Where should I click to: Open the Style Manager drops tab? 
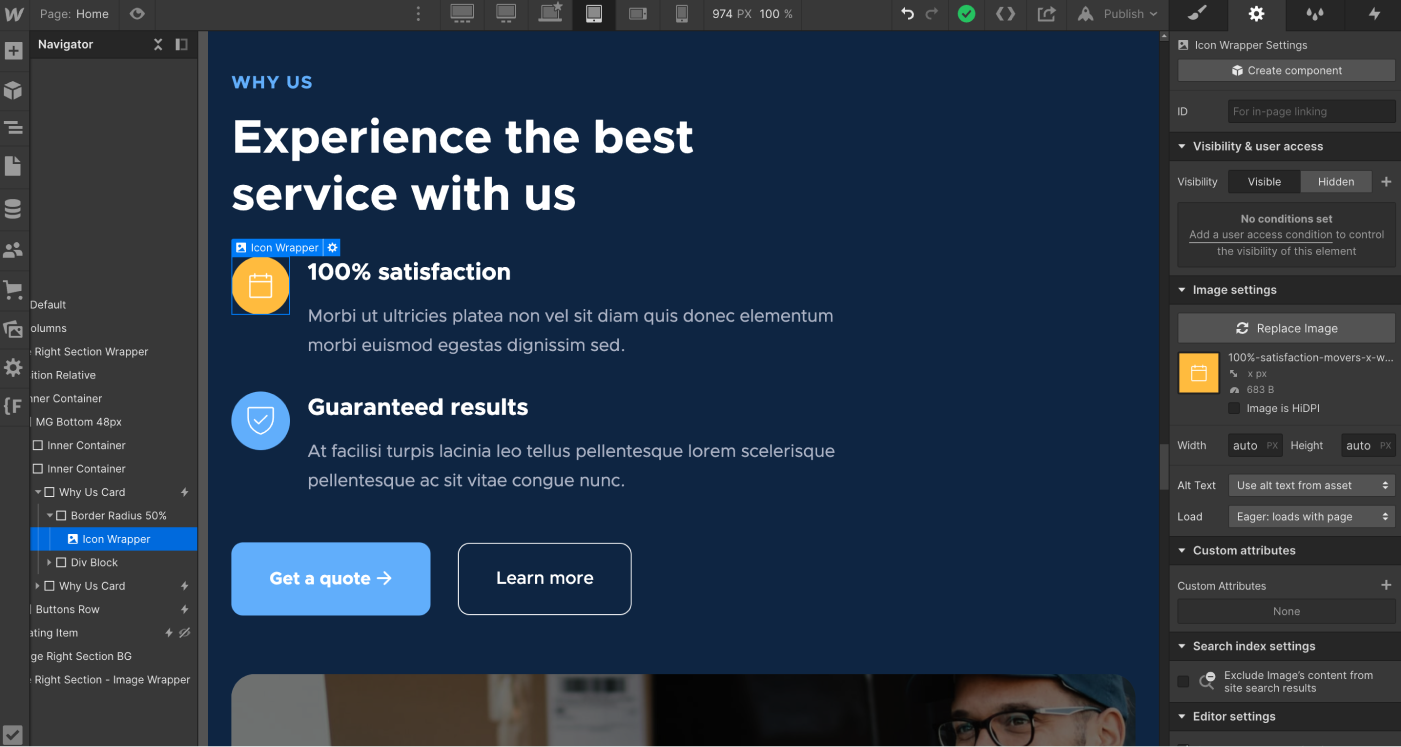coord(1315,14)
